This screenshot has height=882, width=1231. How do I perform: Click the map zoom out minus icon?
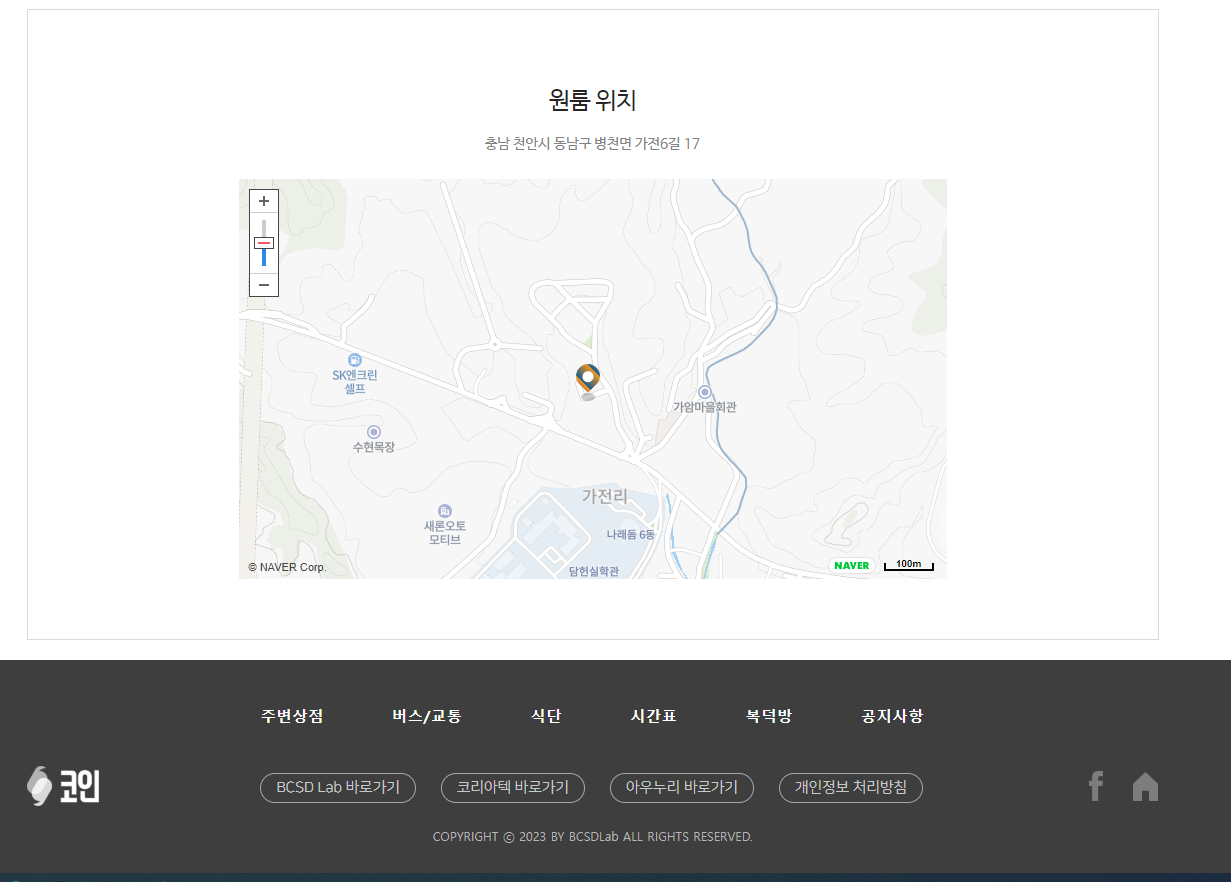(263, 285)
